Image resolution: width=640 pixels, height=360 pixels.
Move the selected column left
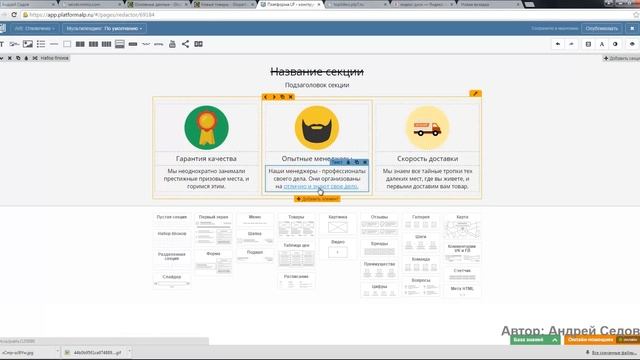pyautogui.click(x=265, y=97)
